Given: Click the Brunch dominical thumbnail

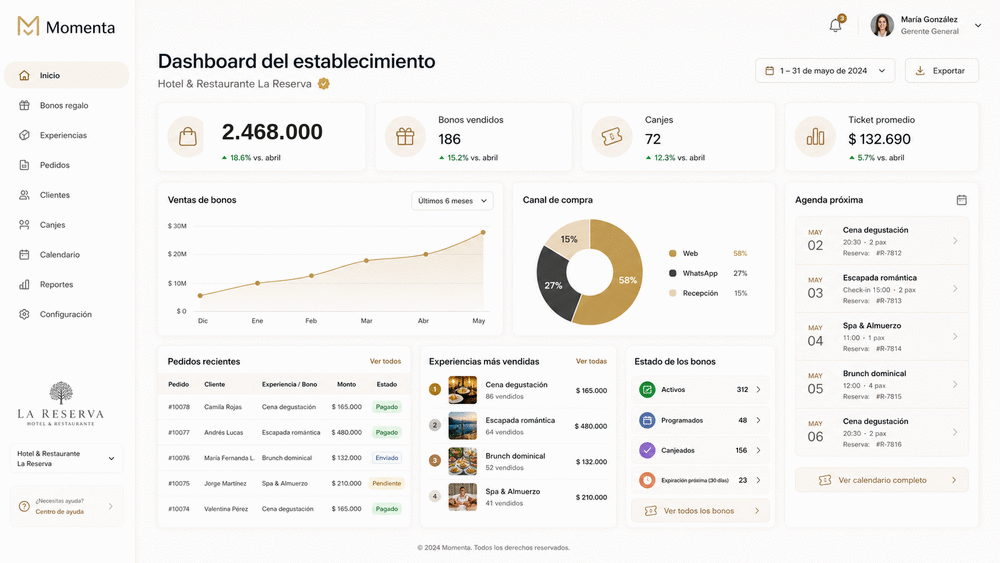Looking at the screenshot, I should click(x=462, y=462).
